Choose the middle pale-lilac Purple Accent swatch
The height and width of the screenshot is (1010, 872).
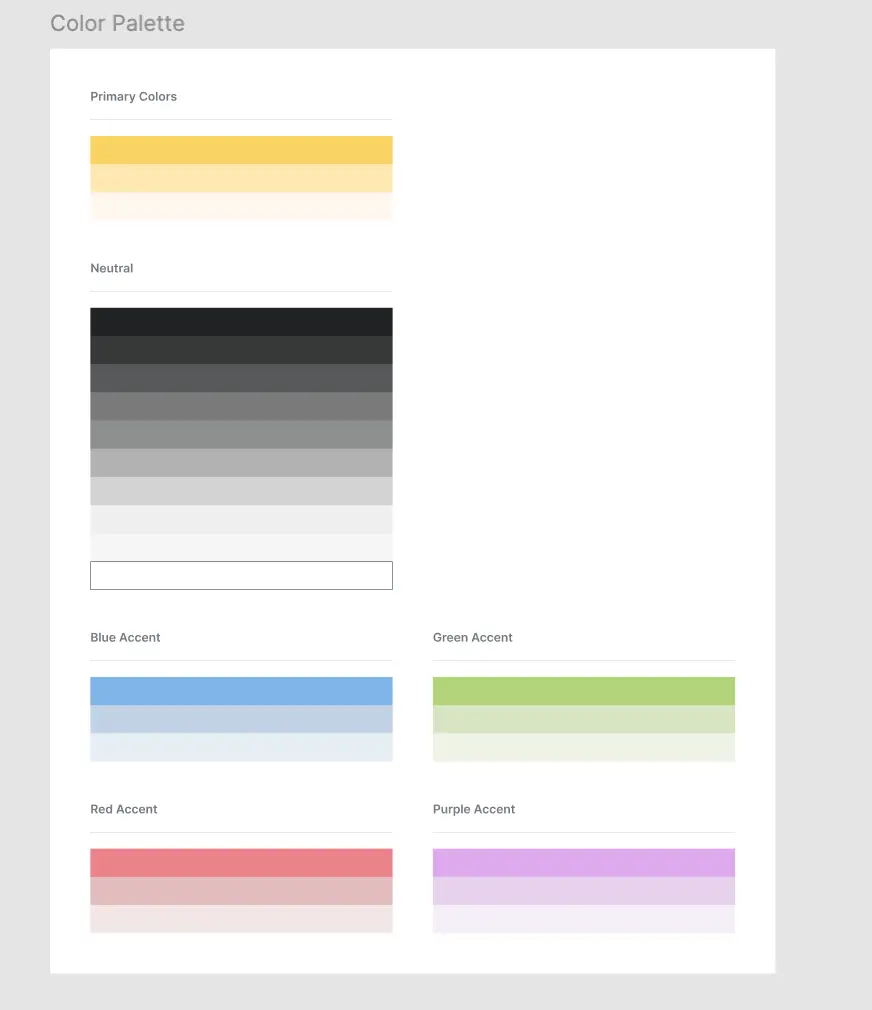coord(583,891)
